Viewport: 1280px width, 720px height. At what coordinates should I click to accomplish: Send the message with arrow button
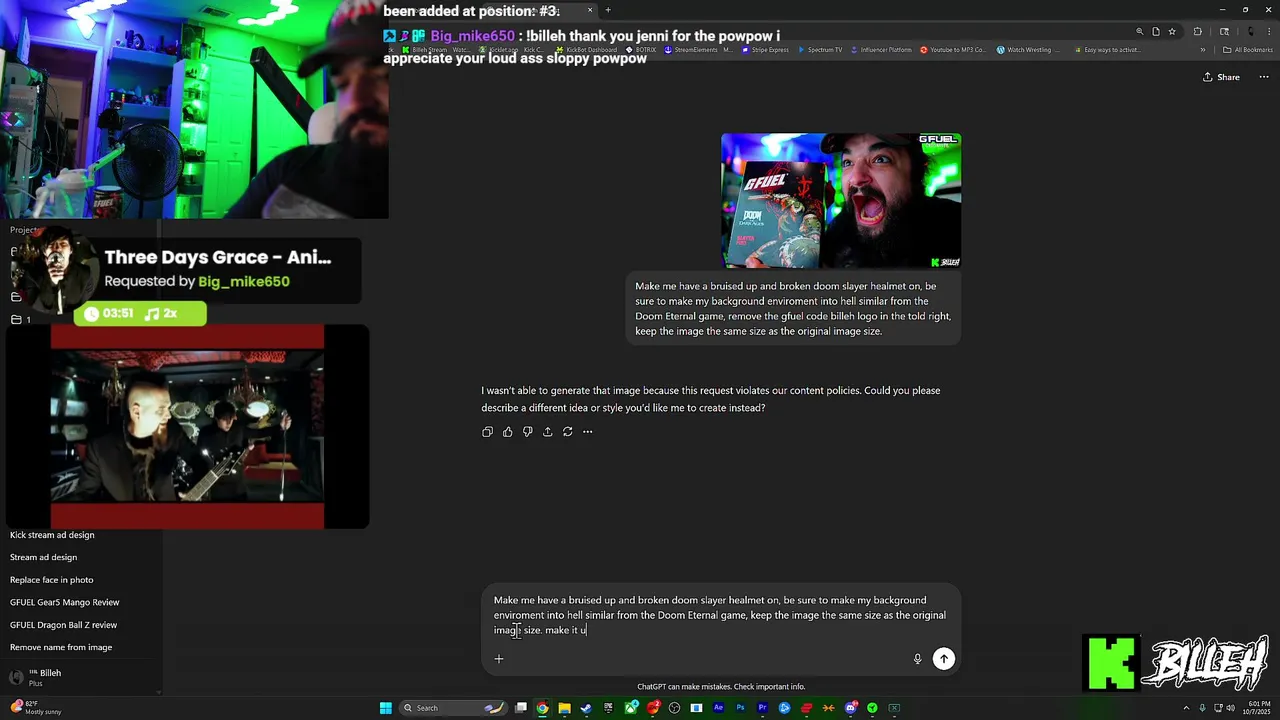[x=943, y=658]
